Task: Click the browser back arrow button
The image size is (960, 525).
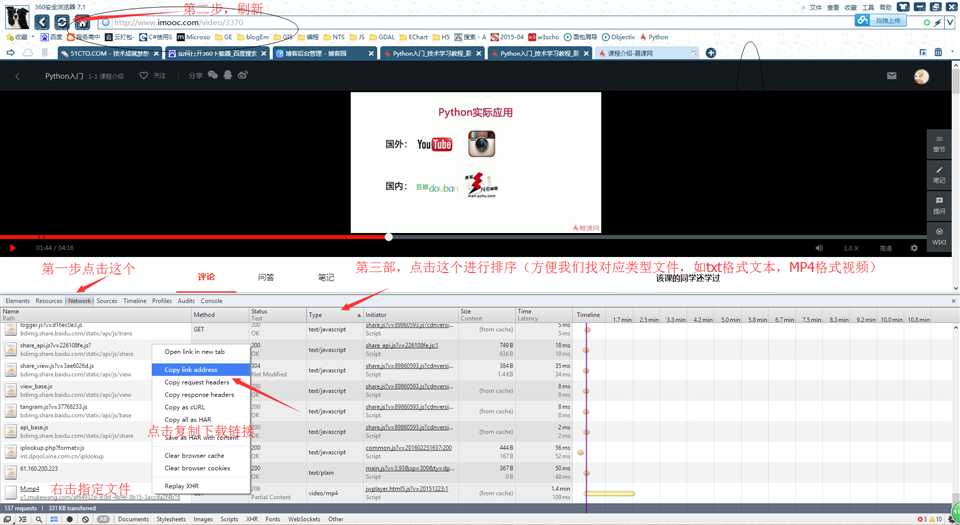Action: [42, 22]
